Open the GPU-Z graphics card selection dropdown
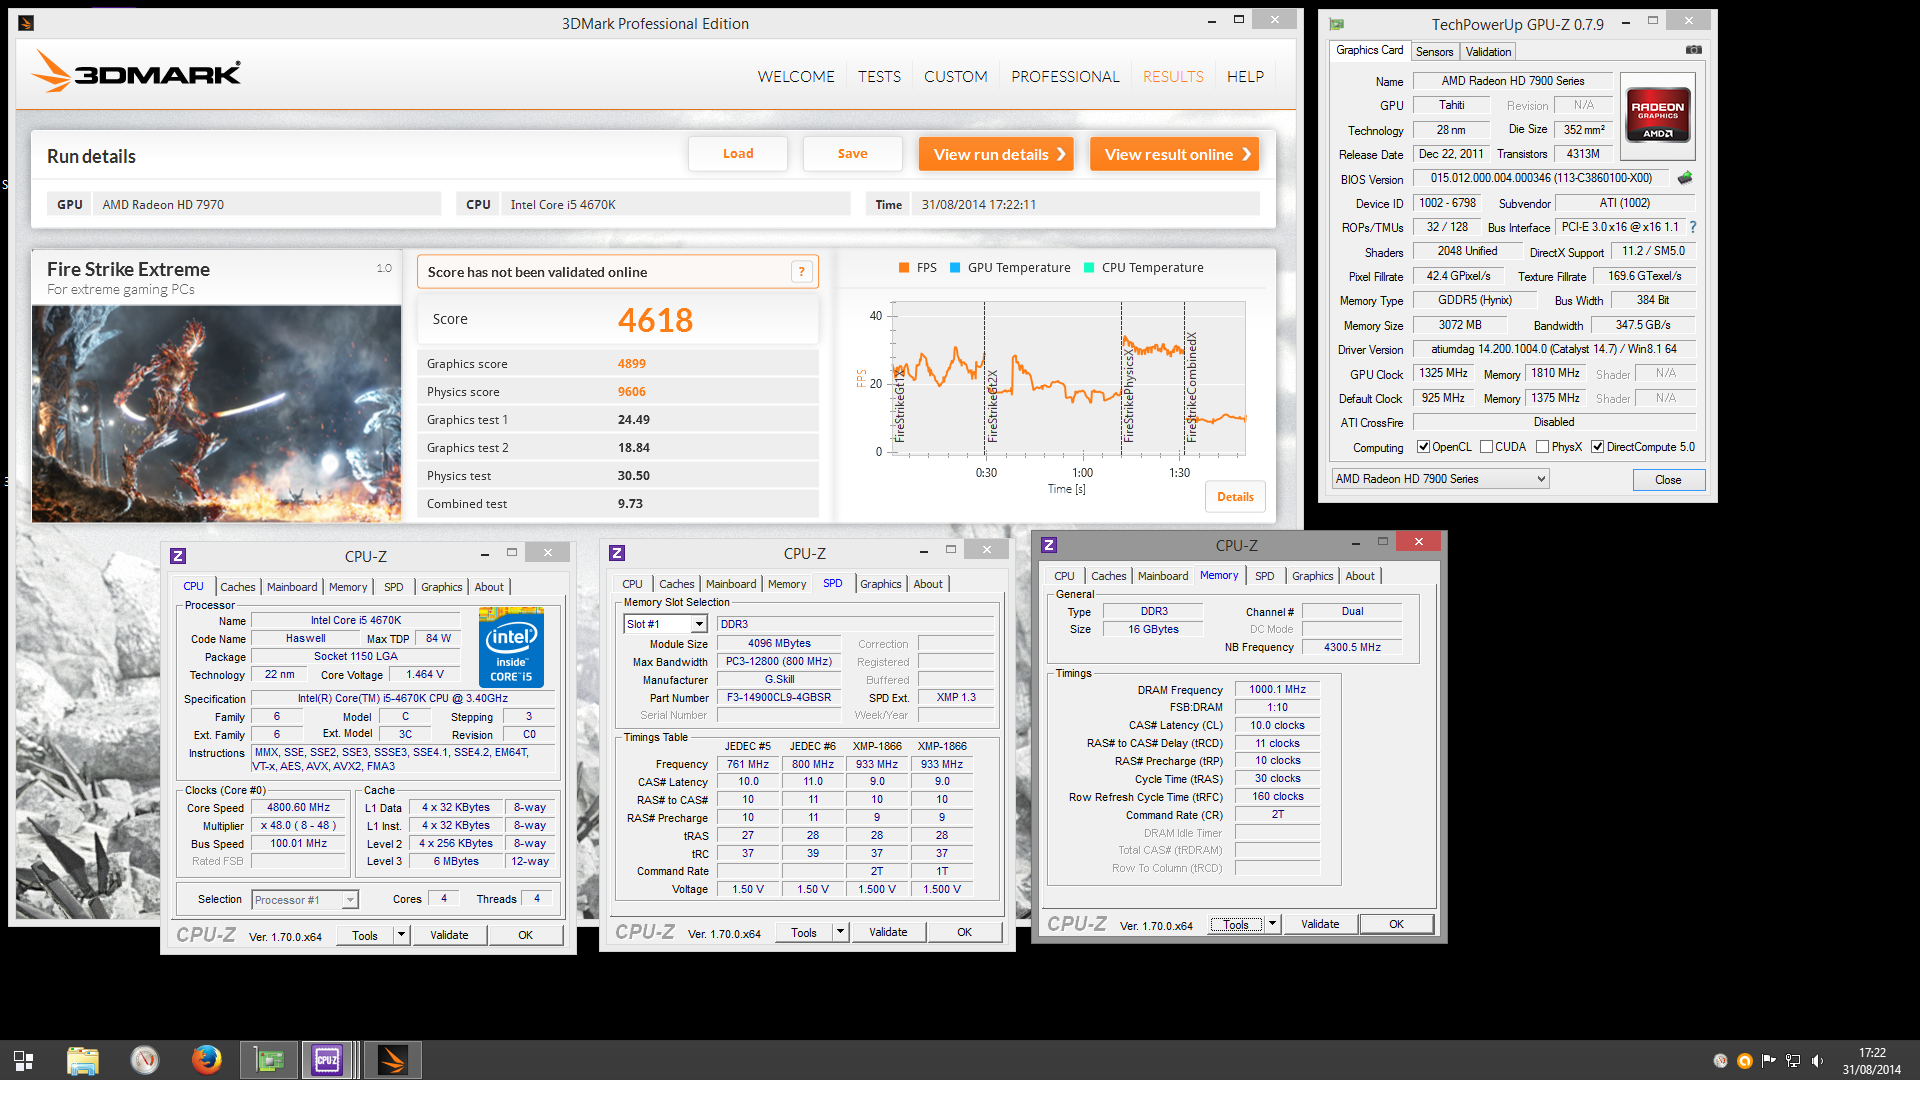1920x1114 pixels. (1440, 479)
